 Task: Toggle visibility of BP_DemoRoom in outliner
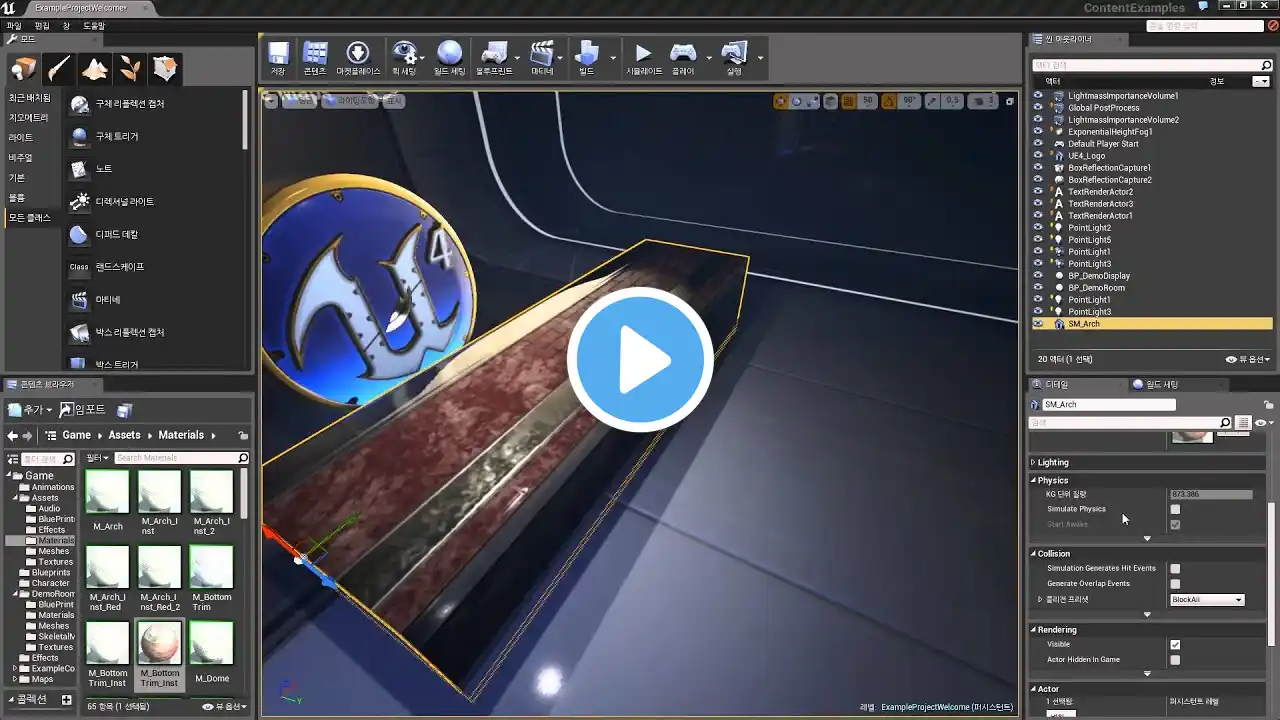click(1038, 288)
